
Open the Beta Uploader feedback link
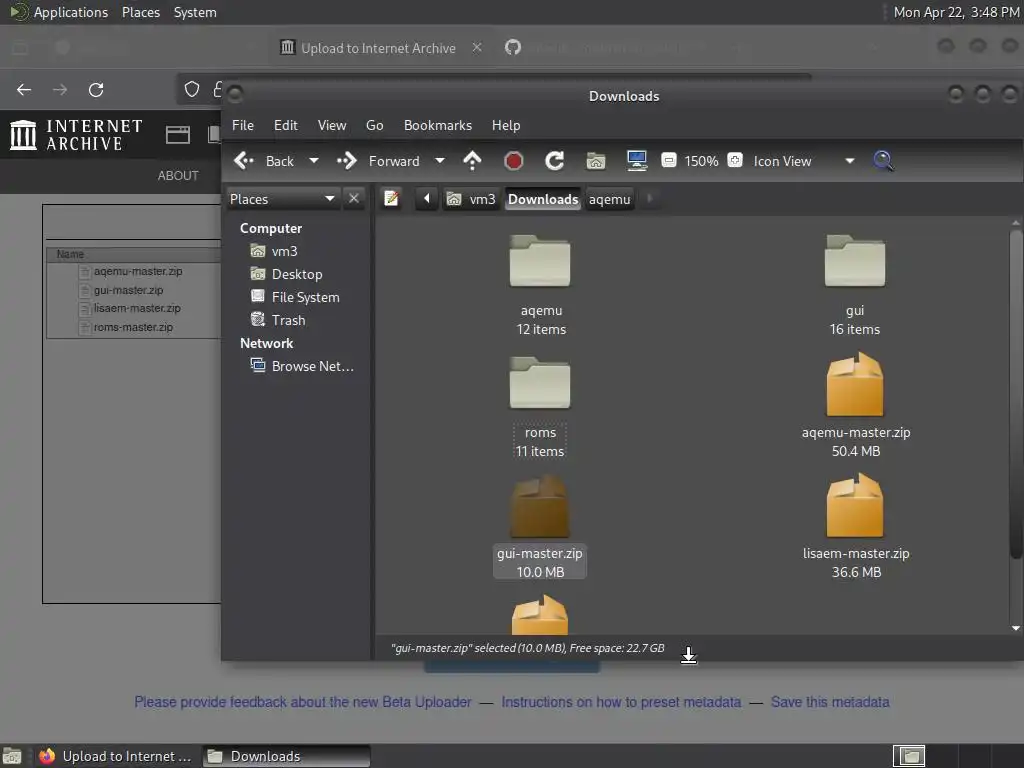pos(303,702)
